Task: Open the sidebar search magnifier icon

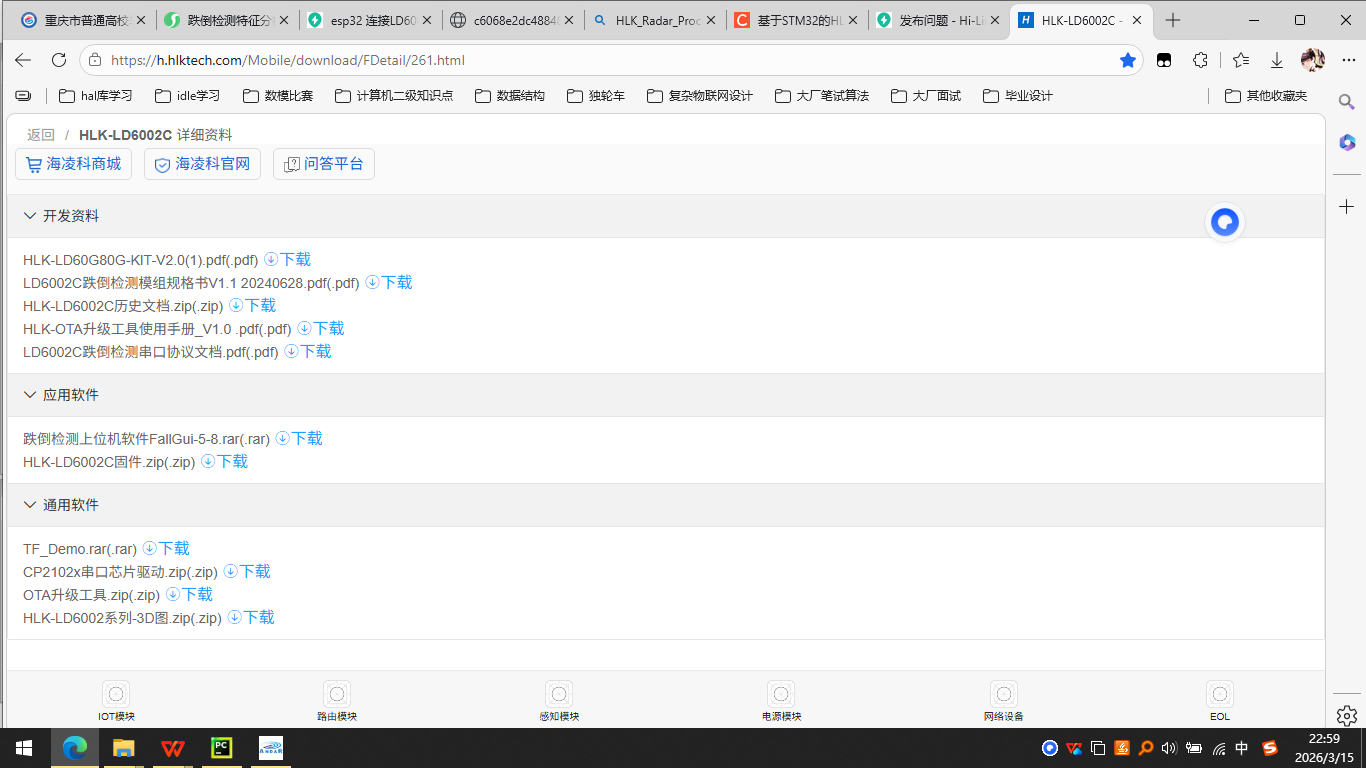Action: coord(1346,101)
